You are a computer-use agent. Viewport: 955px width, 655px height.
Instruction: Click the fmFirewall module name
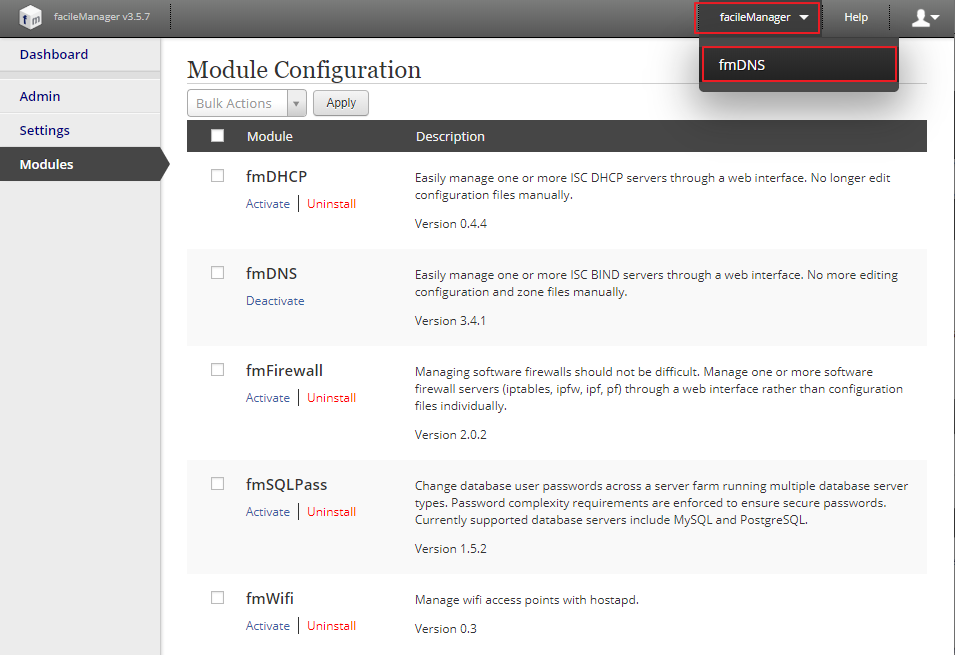[x=284, y=370]
